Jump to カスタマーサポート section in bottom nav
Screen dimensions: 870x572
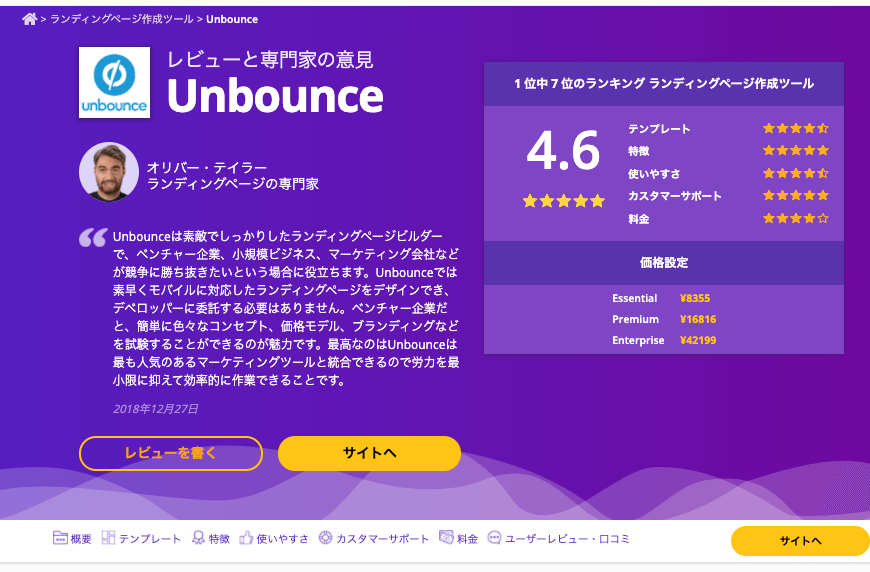coord(382,539)
